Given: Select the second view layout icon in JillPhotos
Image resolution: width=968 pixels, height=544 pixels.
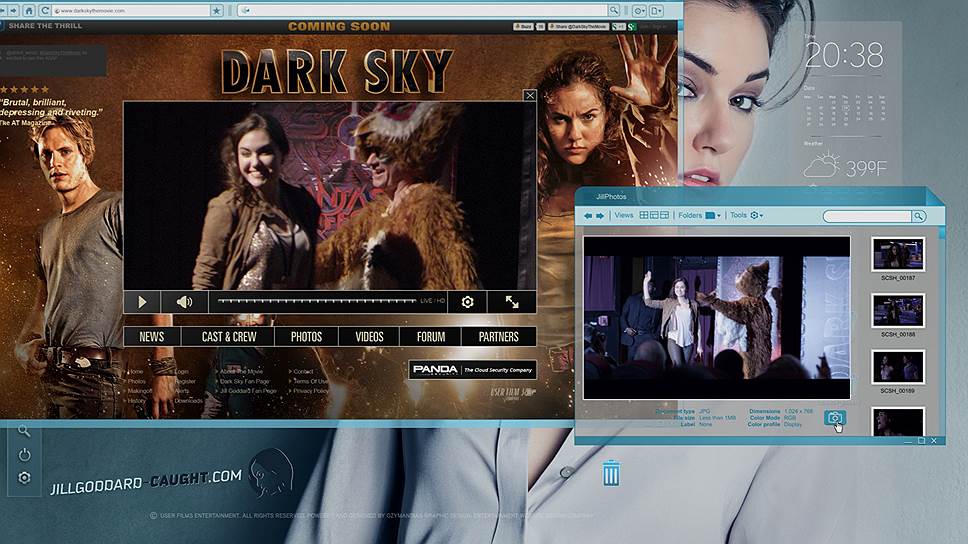Looking at the screenshot, I should (x=654, y=215).
